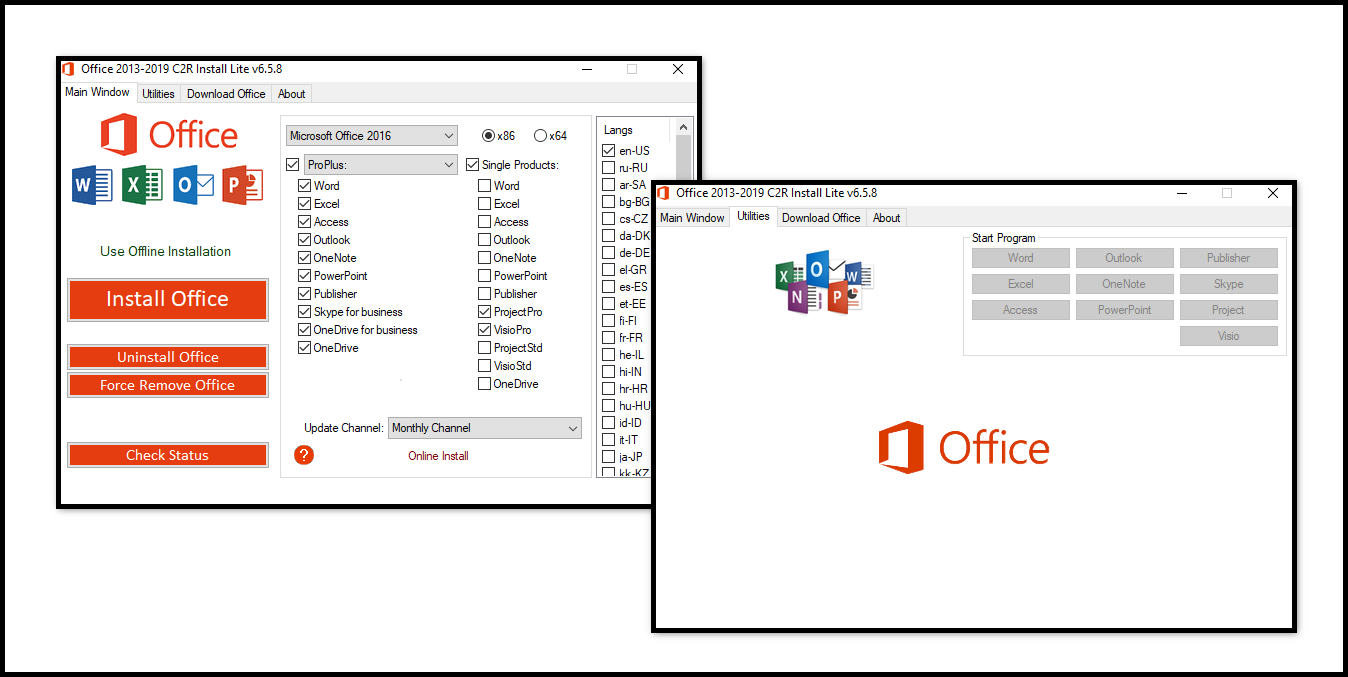Image resolution: width=1348 pixels, height=677 pixels.
Task: Toggle the Single Products checkbox
Action: 473,164
